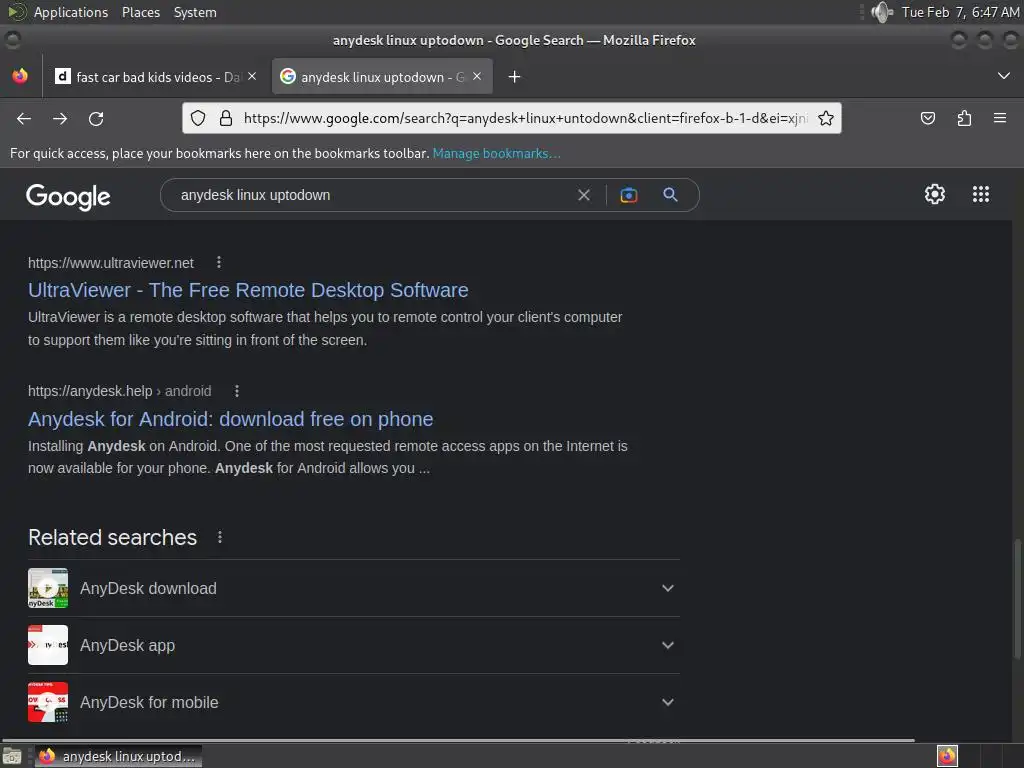Close the fast car bad kids videos tab
The height and width of the screenshot is (768, 1024).
pos(252,76)
